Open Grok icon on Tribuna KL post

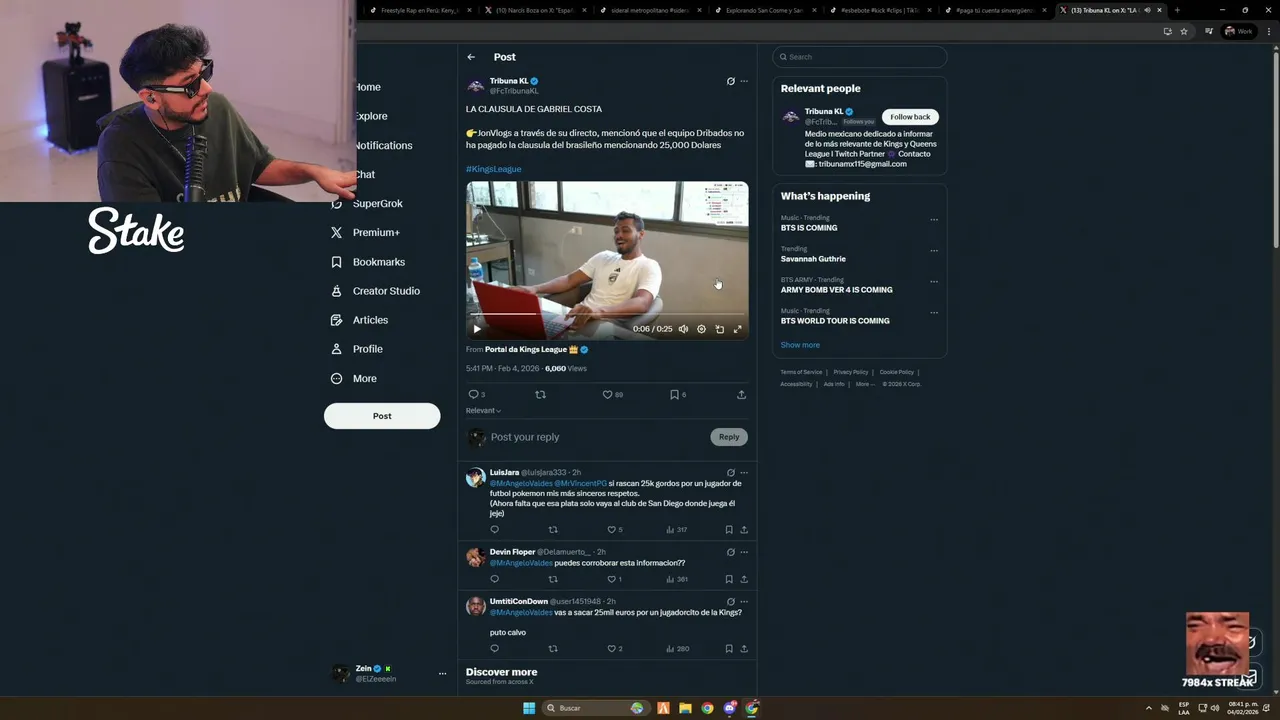730,81
